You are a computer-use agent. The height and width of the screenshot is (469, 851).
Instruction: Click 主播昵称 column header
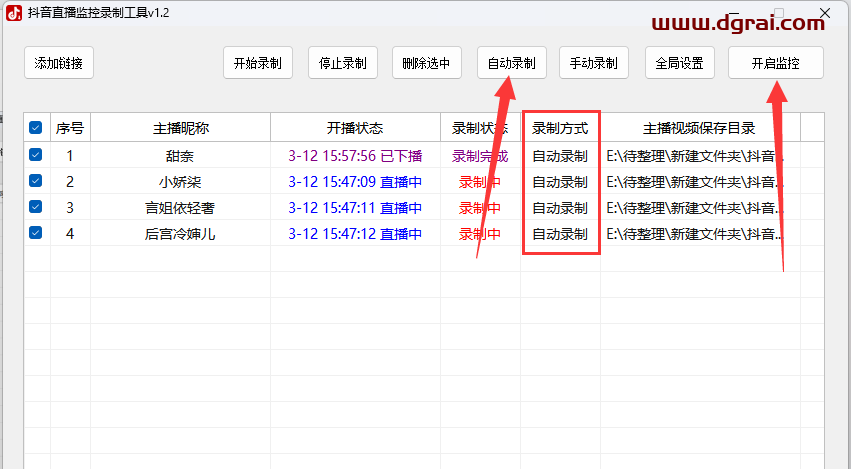pyautogui.click(x=180, y=128)
